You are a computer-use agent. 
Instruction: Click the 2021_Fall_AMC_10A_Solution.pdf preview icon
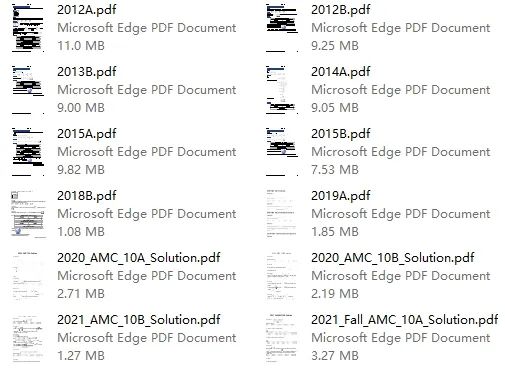[282, 338]
